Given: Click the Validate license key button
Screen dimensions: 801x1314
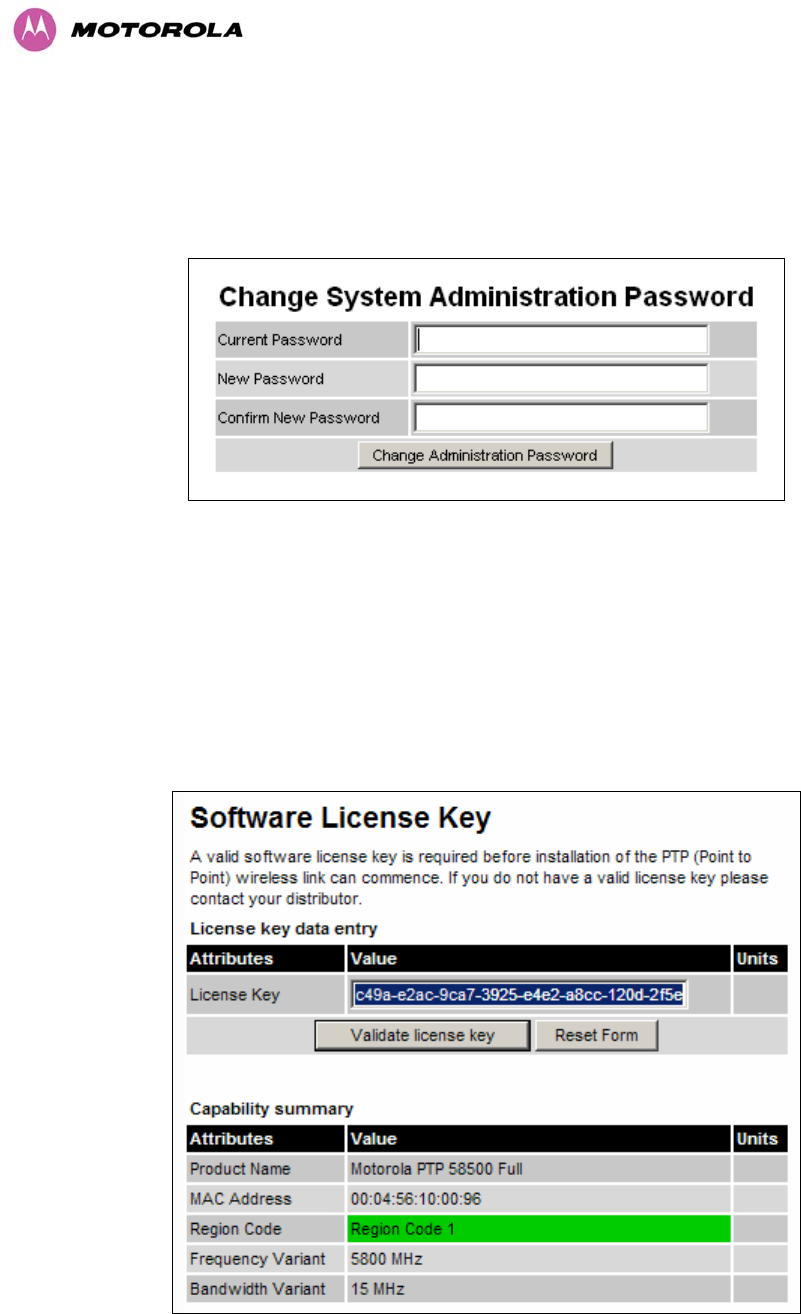Looking at the screenshot, I should (422, 1035).
